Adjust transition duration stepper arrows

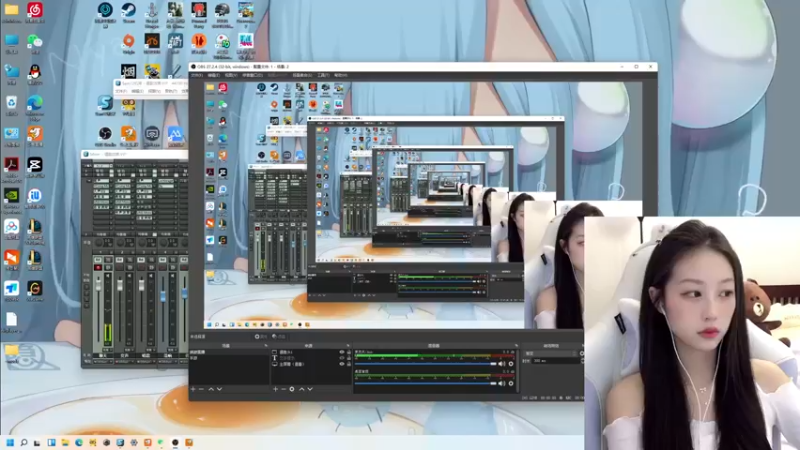coord(582,361)
